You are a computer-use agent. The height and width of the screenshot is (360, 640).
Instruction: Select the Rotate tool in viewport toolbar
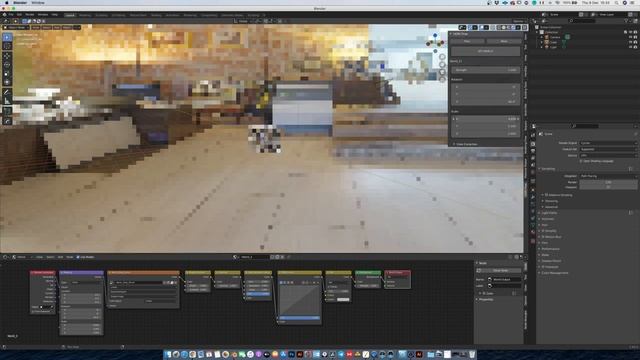point(7,64)
